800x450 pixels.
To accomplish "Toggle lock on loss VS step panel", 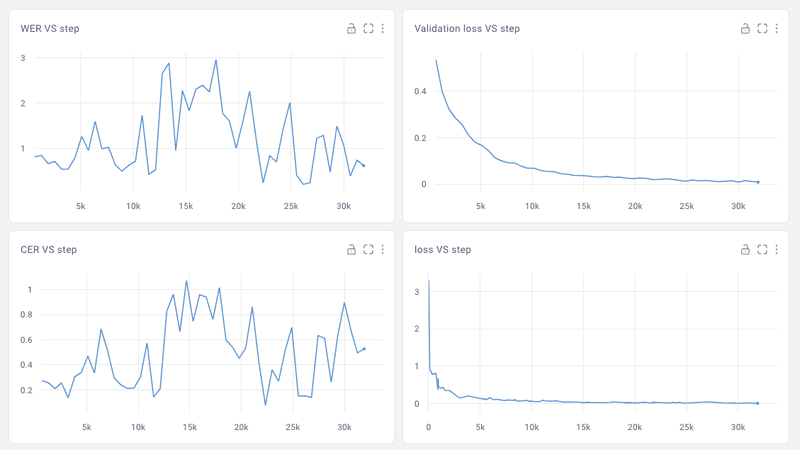I will [x=745, y=249].
